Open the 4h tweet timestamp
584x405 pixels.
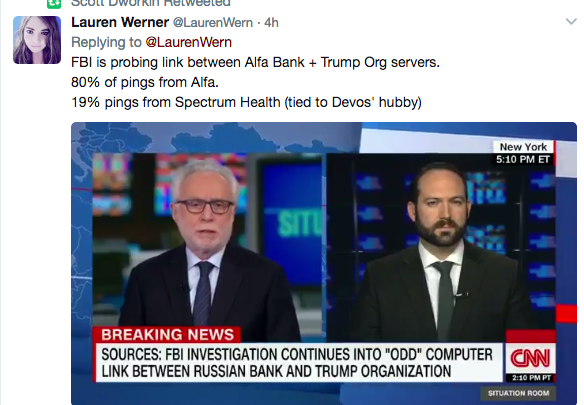271,23
